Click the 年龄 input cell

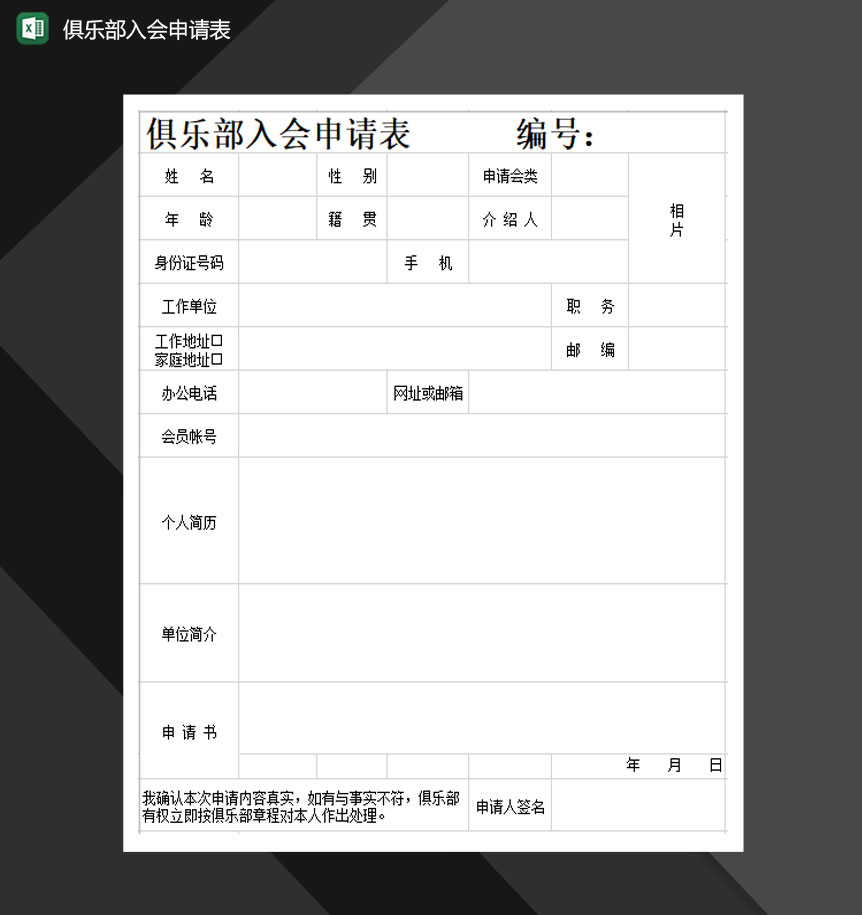278,218
